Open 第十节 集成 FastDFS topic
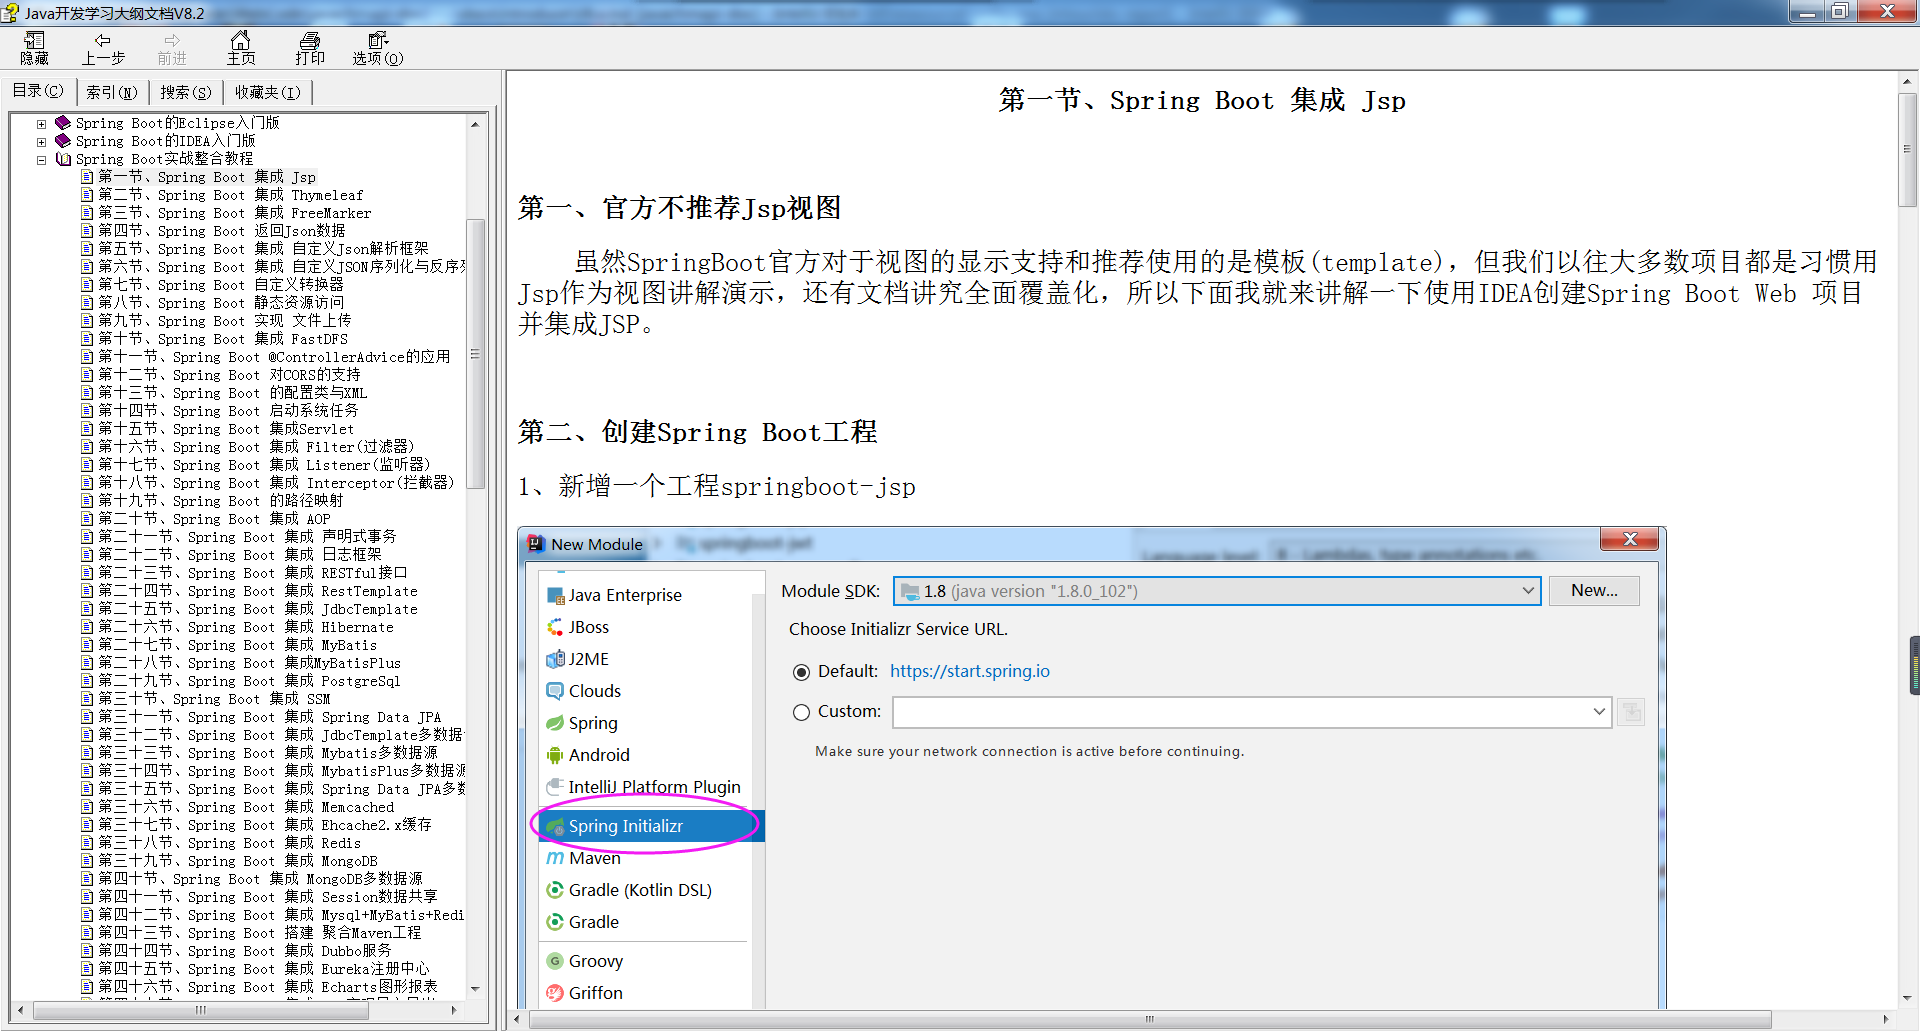The height and width of the screenshot is (1031, 1920). [223, 339]
